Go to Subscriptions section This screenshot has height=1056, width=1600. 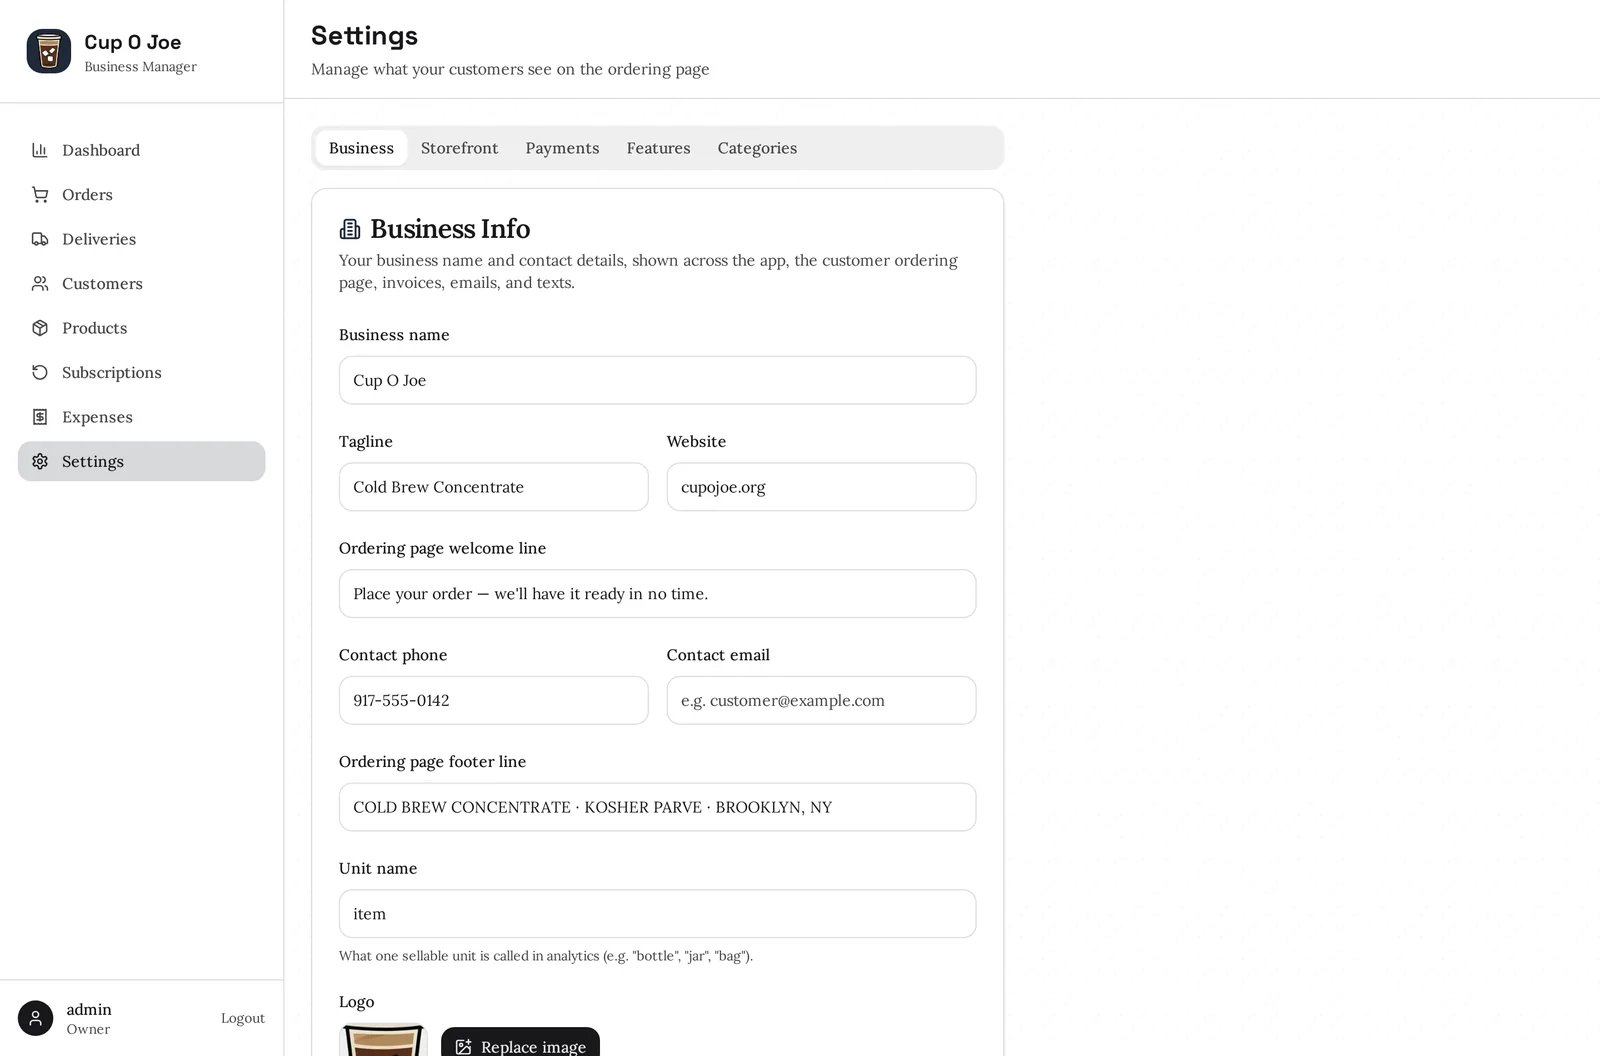coord(142,373)
